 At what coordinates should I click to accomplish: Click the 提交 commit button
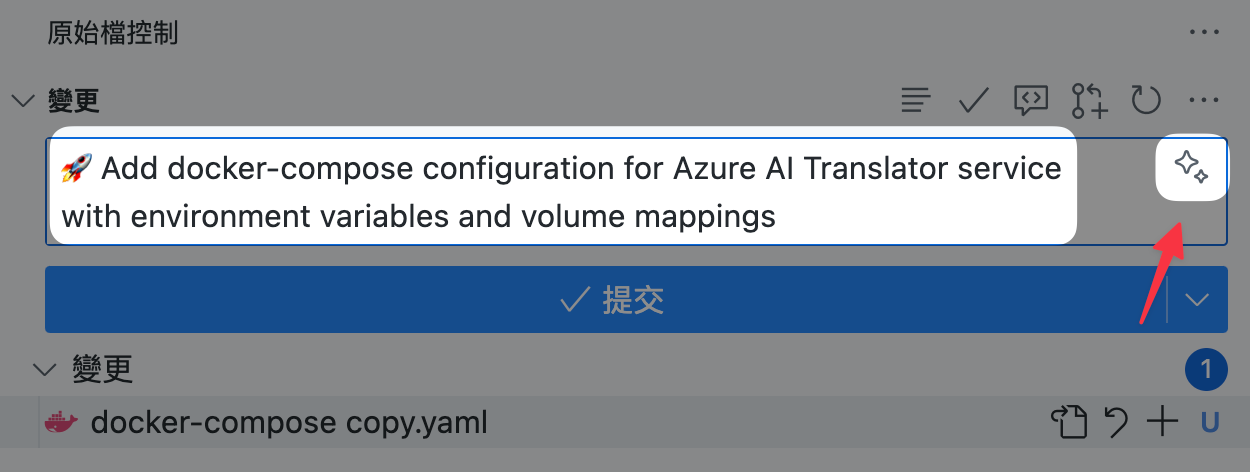pyautogui.click(x=606, y=299)
